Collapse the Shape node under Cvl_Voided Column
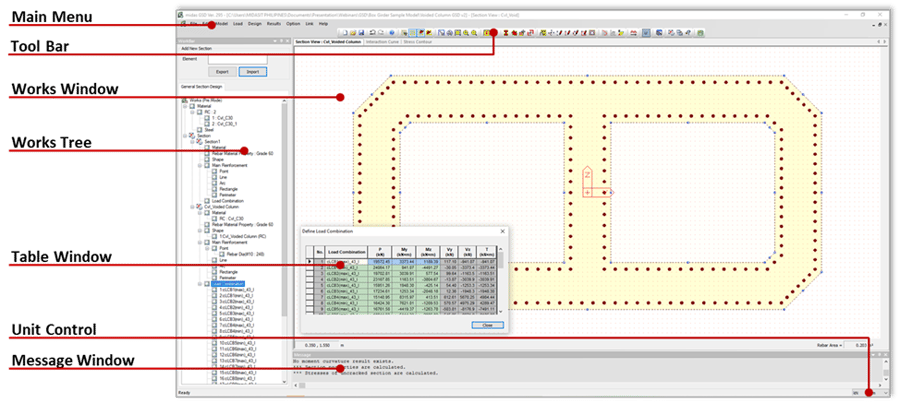900x403 pixels. 200,230
